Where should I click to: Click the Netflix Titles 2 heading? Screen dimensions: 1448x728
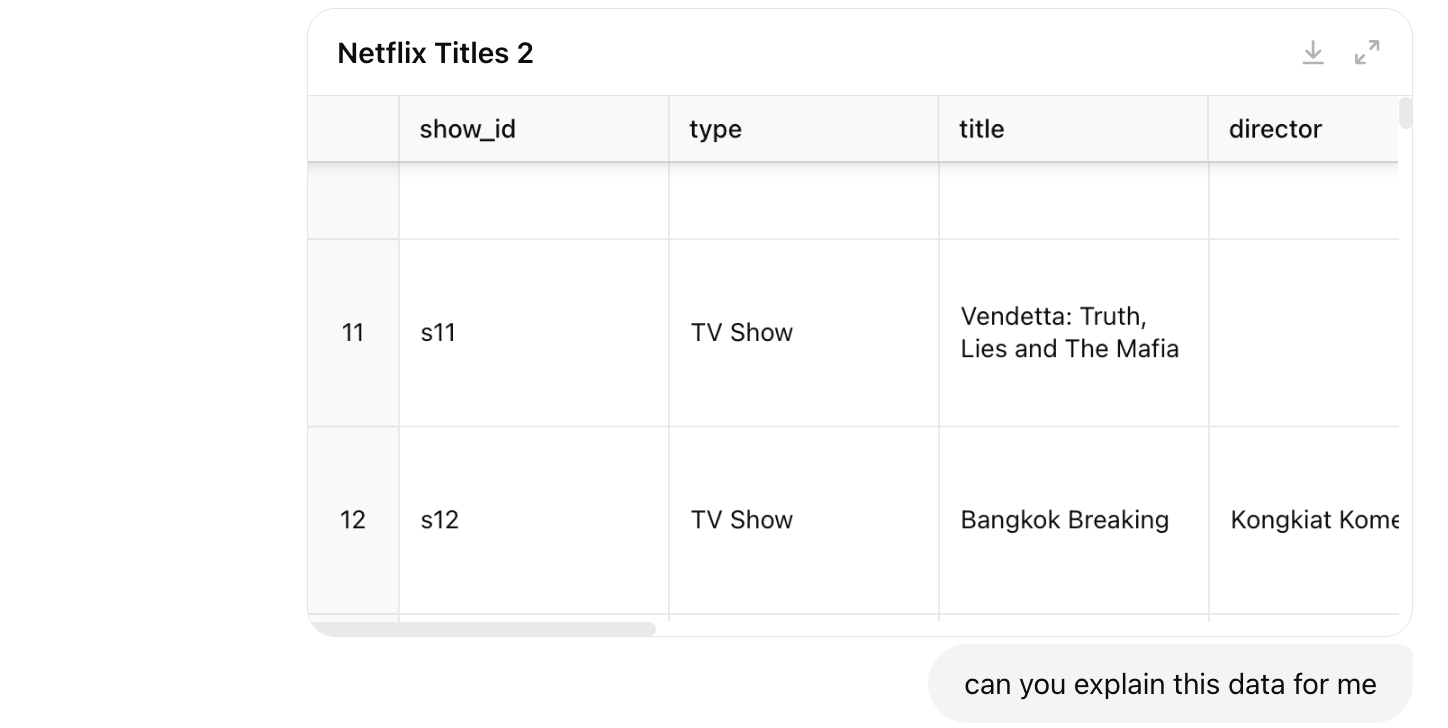point(435,53)
